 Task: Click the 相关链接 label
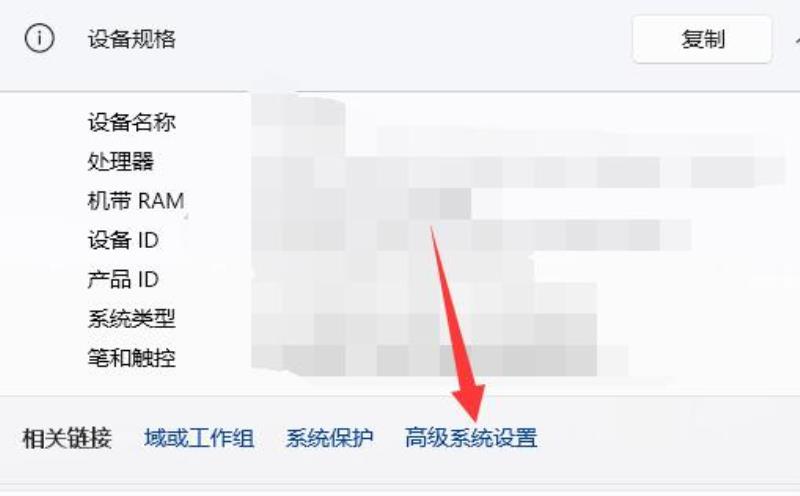point(67,438)
